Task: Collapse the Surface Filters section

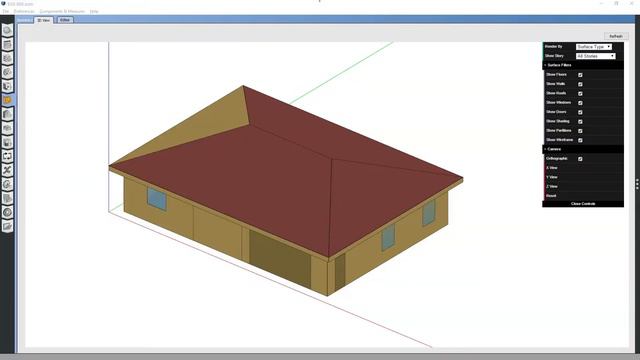Action: 583,65
